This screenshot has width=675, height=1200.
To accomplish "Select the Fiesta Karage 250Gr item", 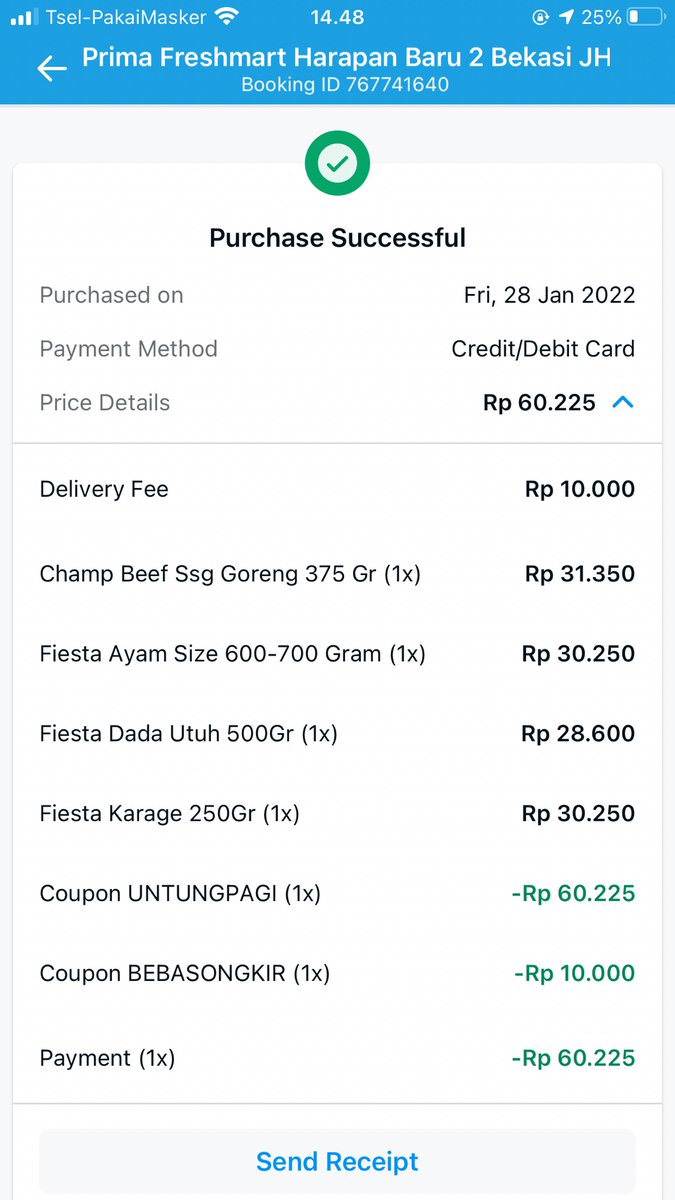I will (337, 814).
